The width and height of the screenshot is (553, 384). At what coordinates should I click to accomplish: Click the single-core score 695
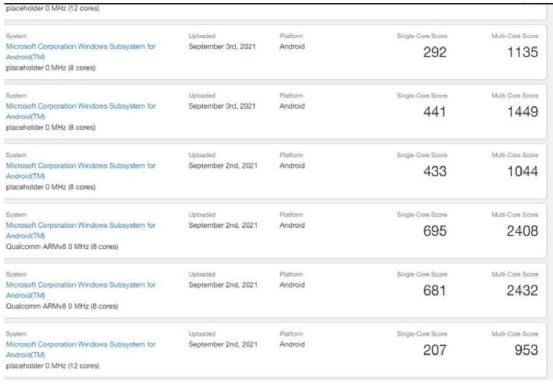click(x=435, y=231)
